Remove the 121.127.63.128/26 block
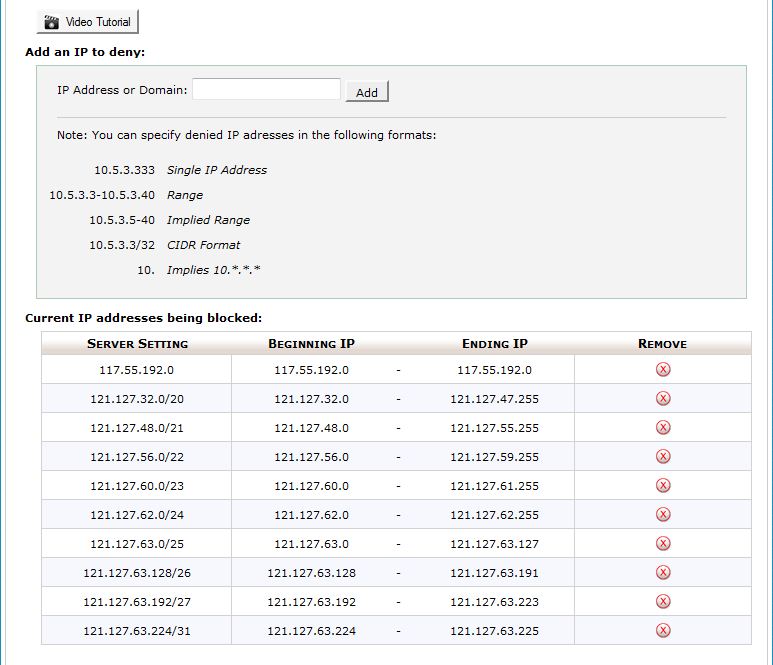This screenshot has width=773, height=665. coord(662,573)
